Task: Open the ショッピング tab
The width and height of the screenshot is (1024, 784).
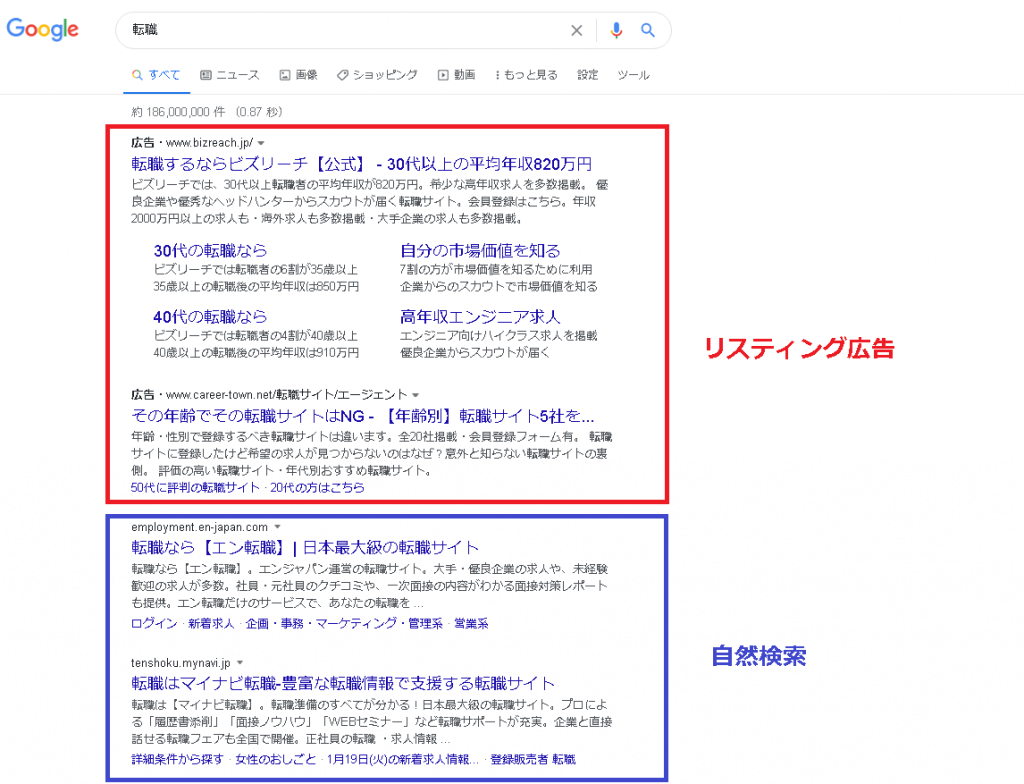Action: [377, 74]
